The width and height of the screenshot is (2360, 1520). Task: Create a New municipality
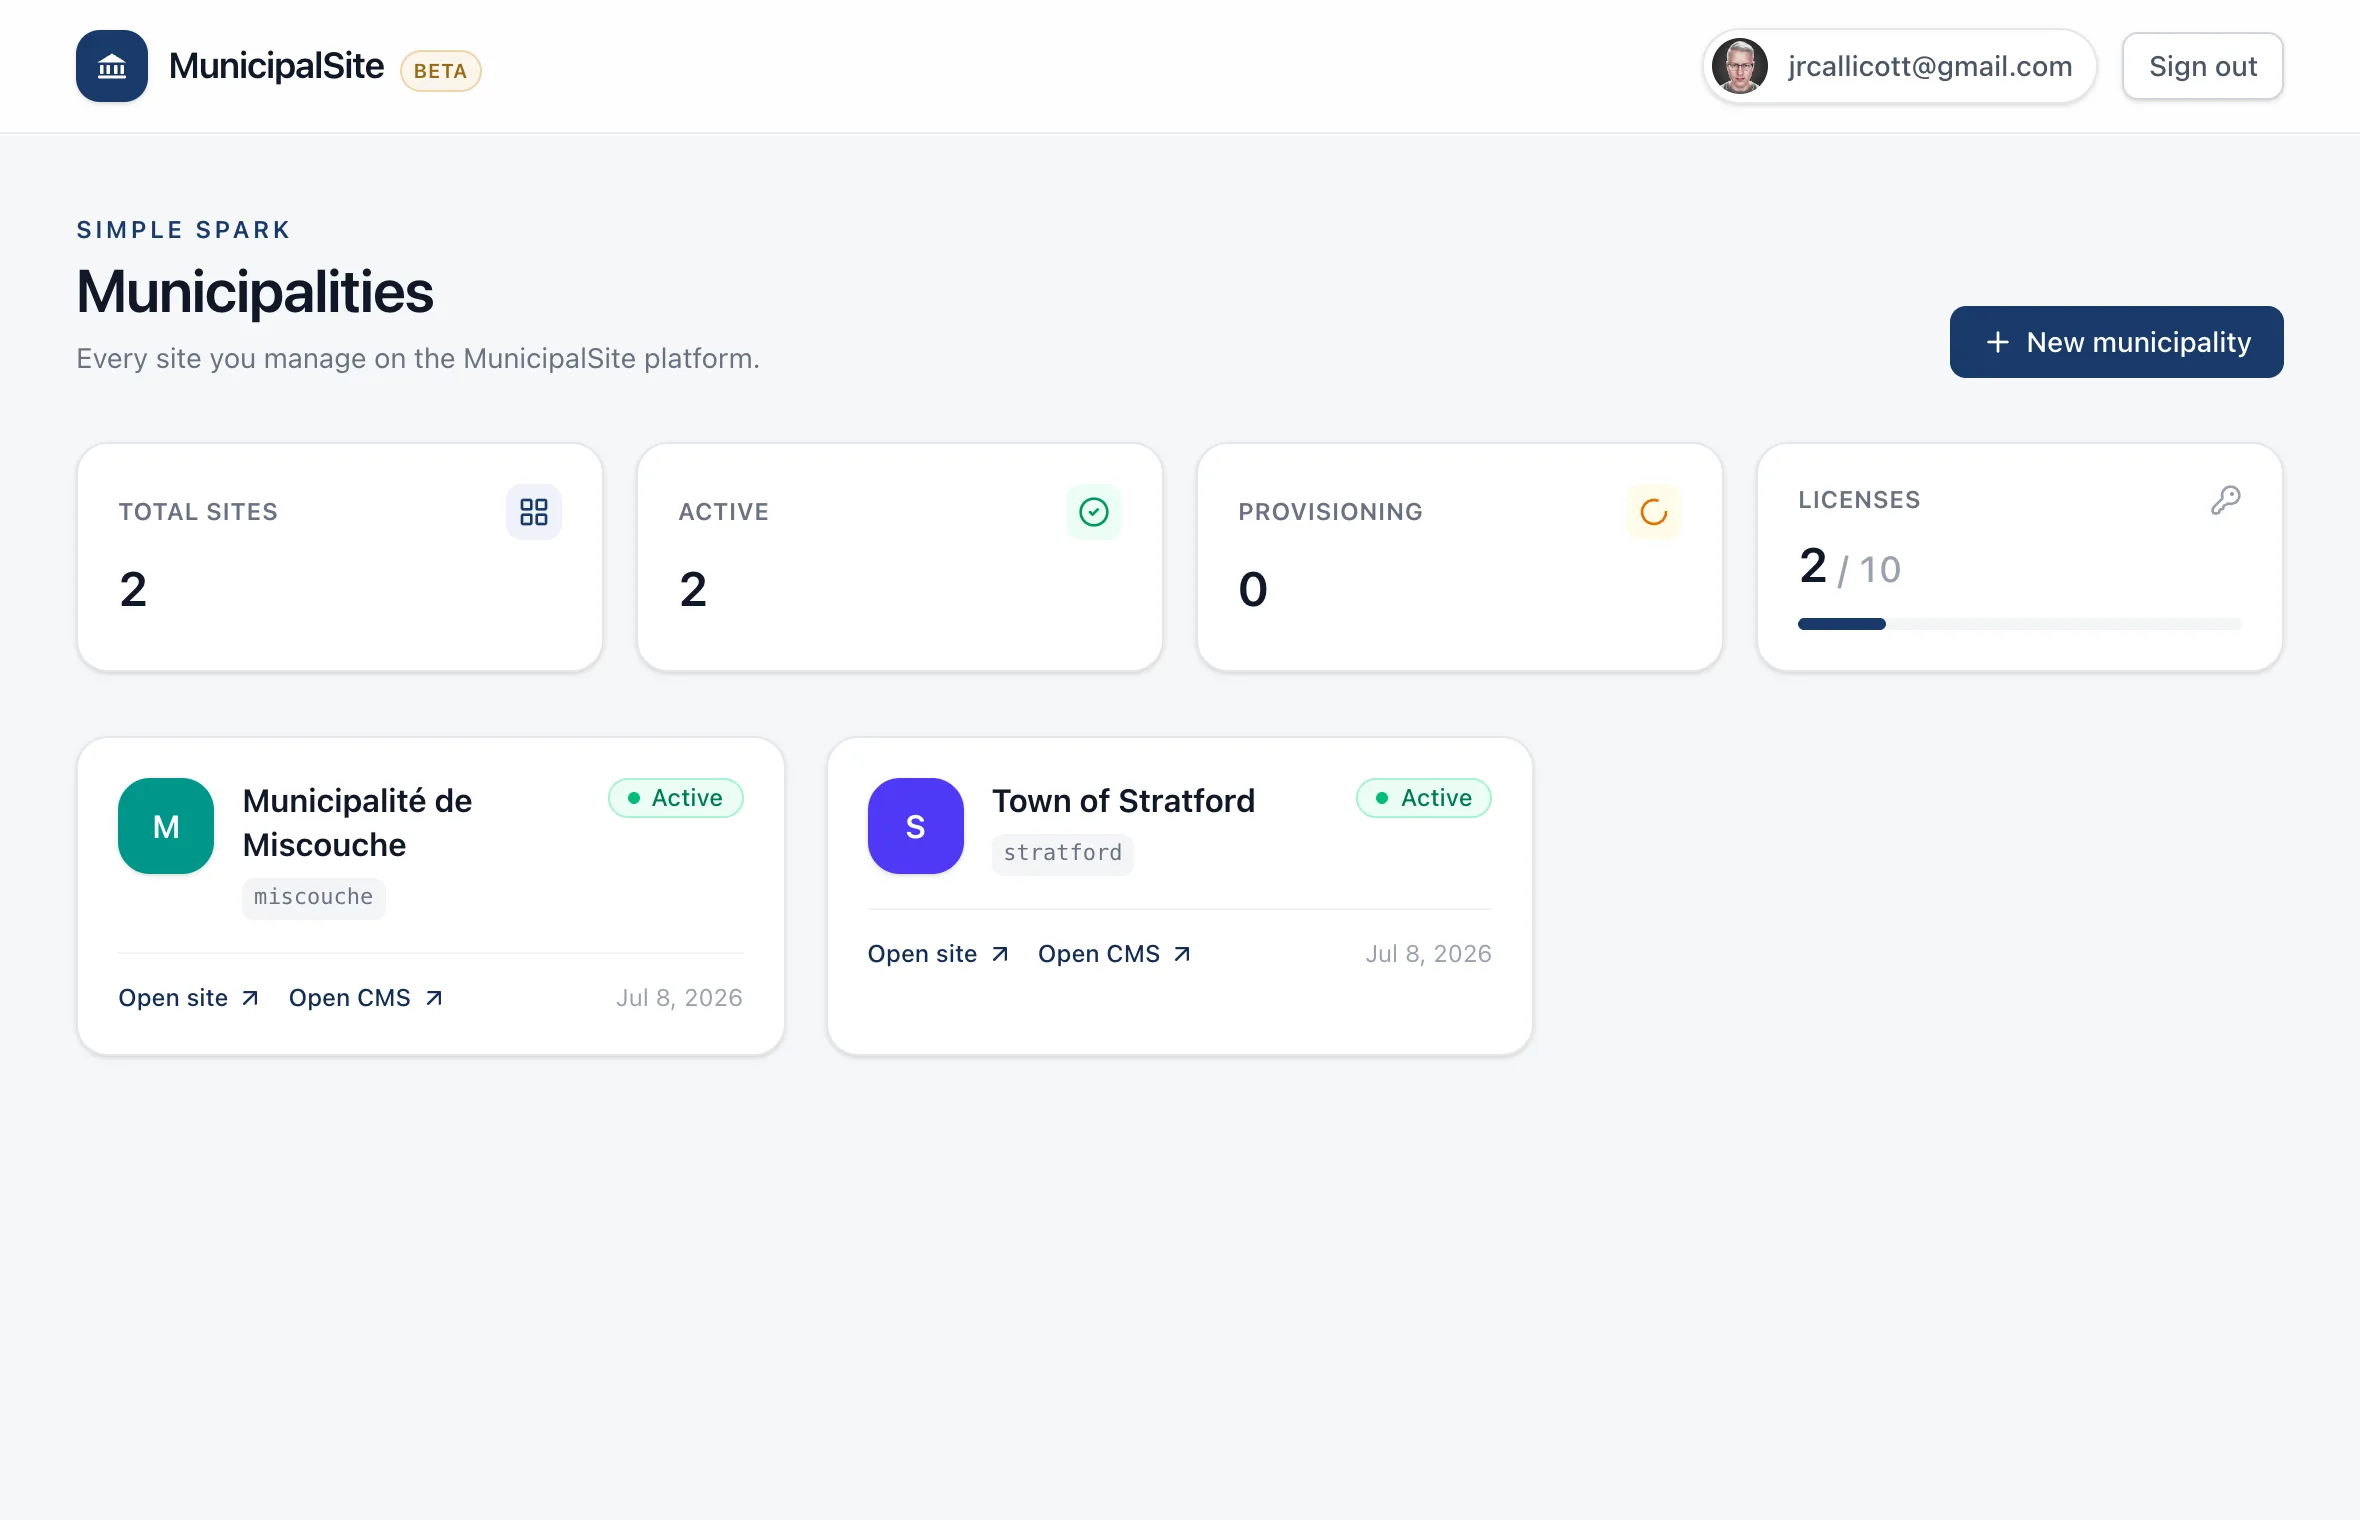(2117, 342)
